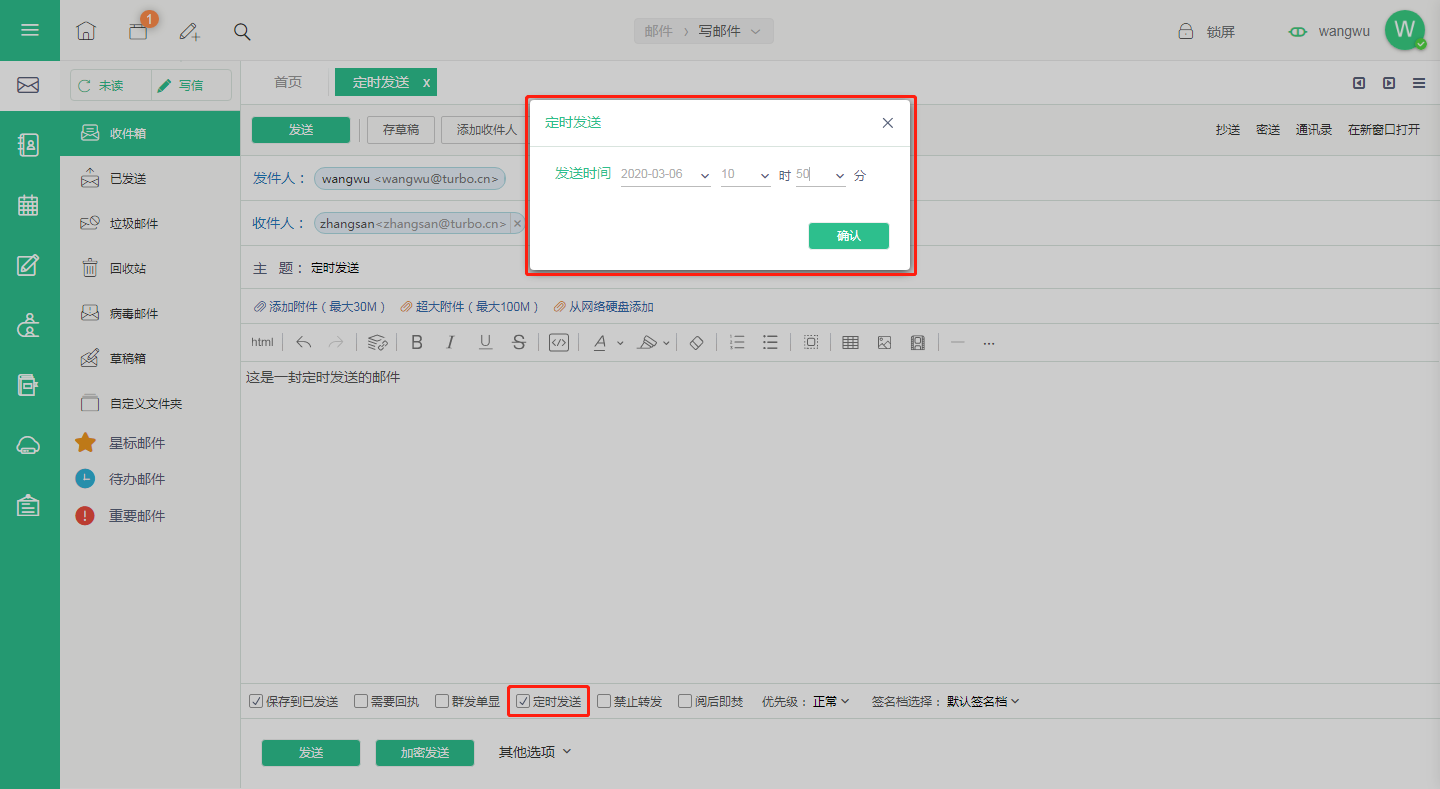
Task: Open the search magnifier icon
Action: (x=242, y=31)
